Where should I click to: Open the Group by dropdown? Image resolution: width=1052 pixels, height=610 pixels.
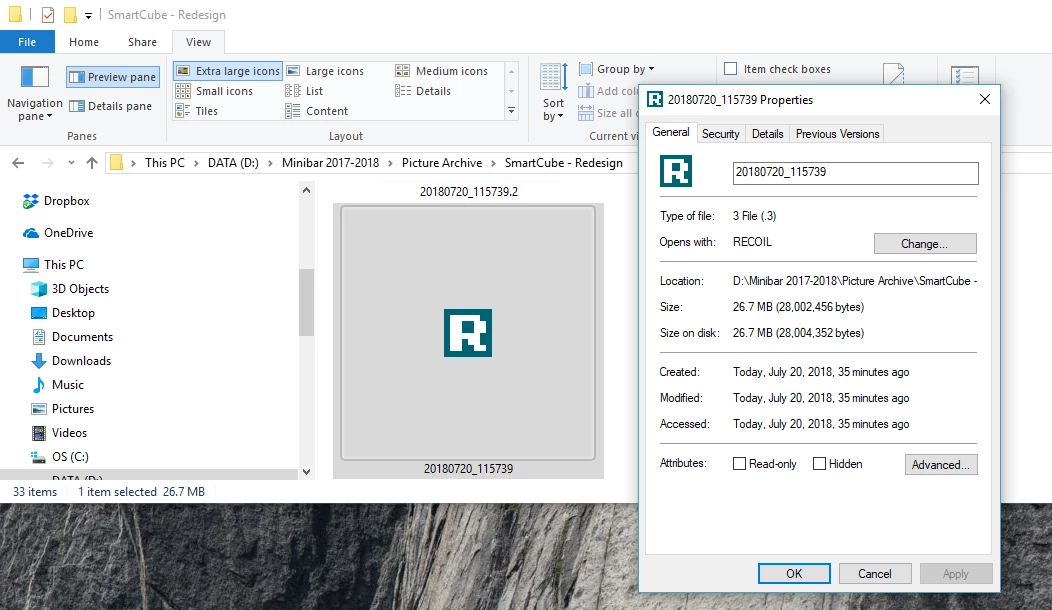[617, 69]
